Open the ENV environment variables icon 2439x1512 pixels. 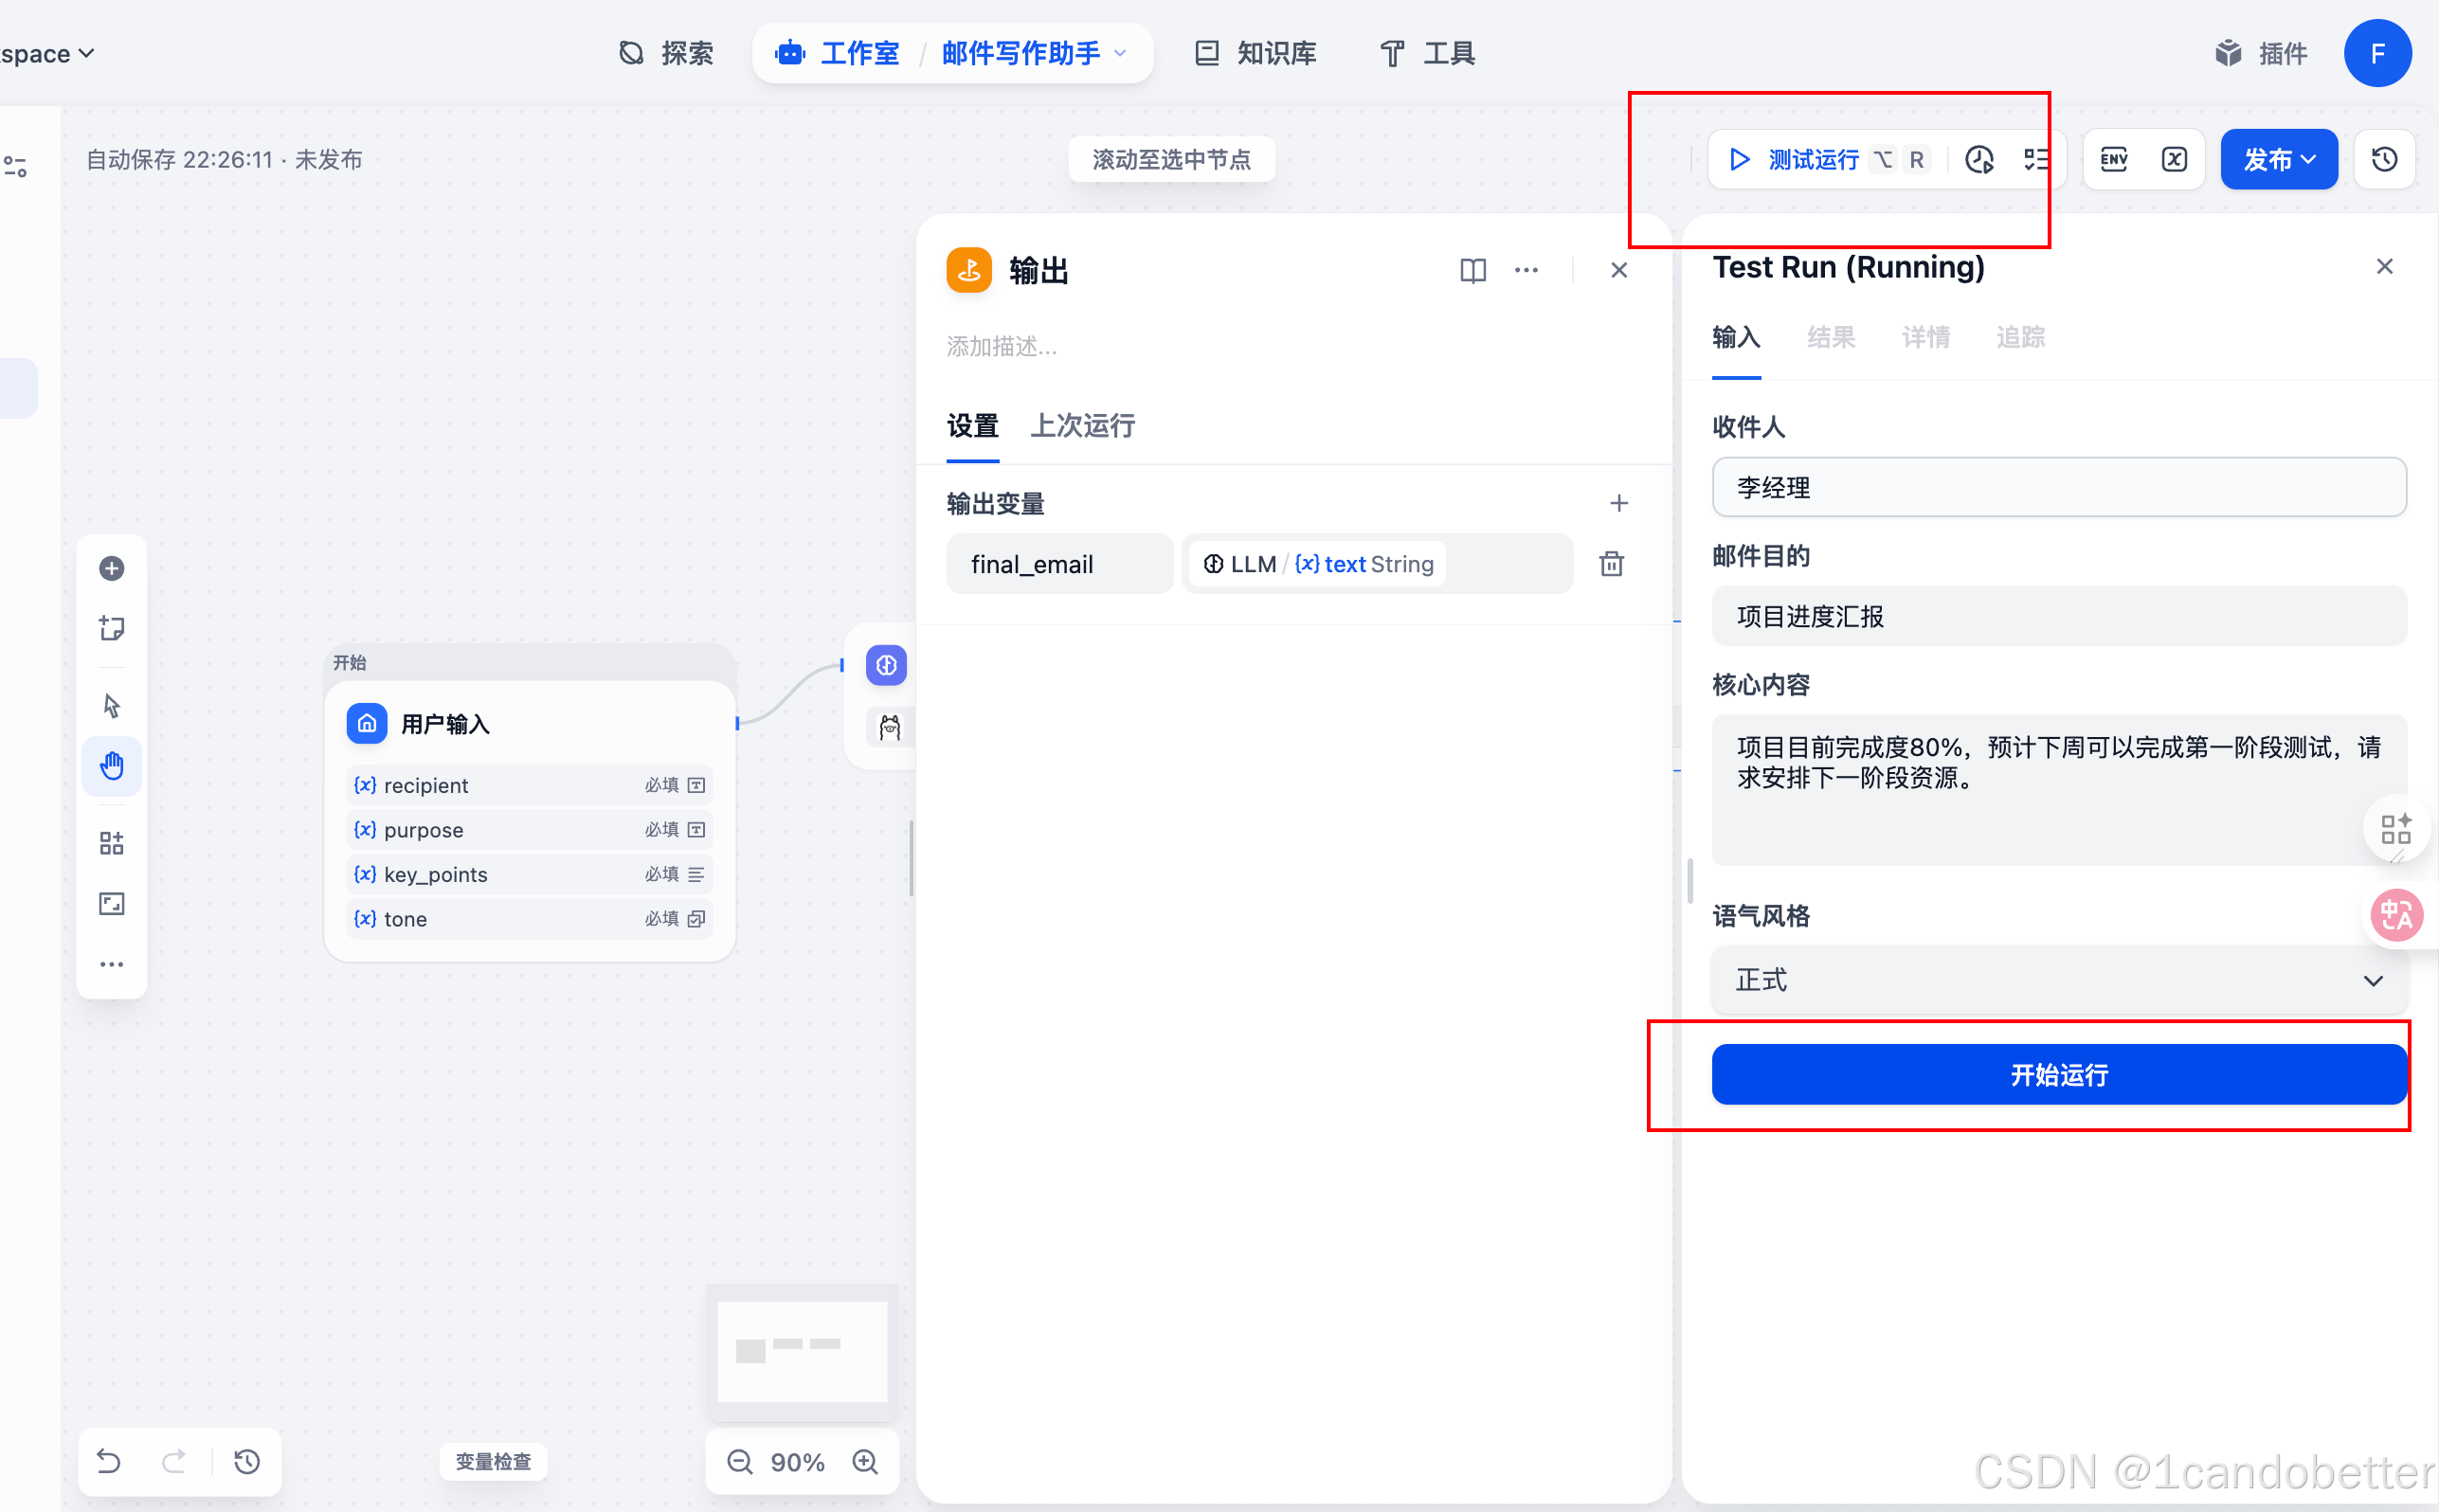click(x=2114, y=159)
